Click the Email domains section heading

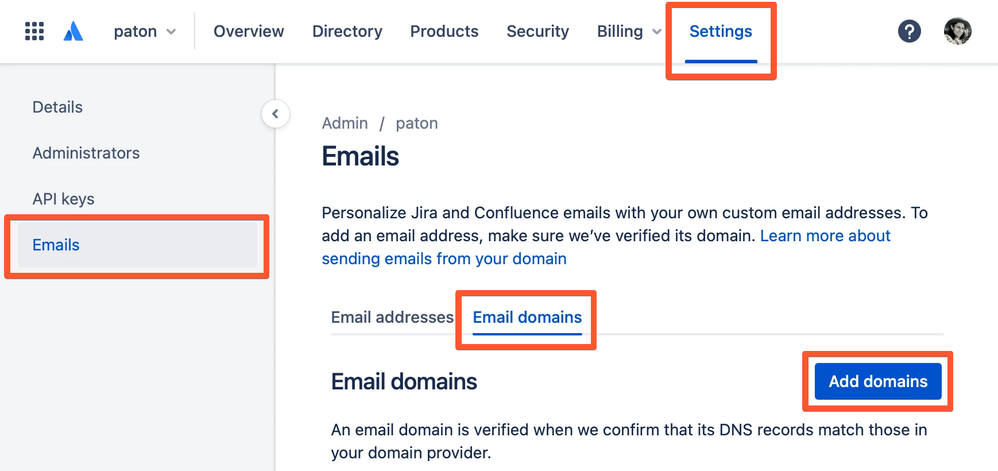click(x=404, y=381)
